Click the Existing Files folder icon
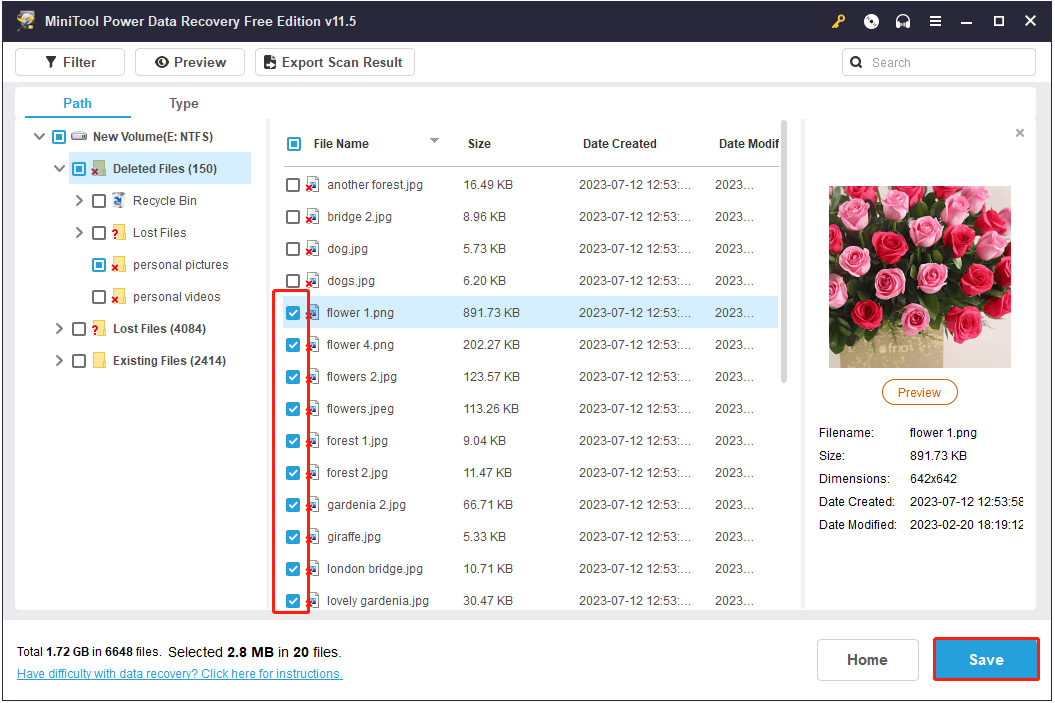The width and height of the screenshot is (1055, 703). point(99,361)
